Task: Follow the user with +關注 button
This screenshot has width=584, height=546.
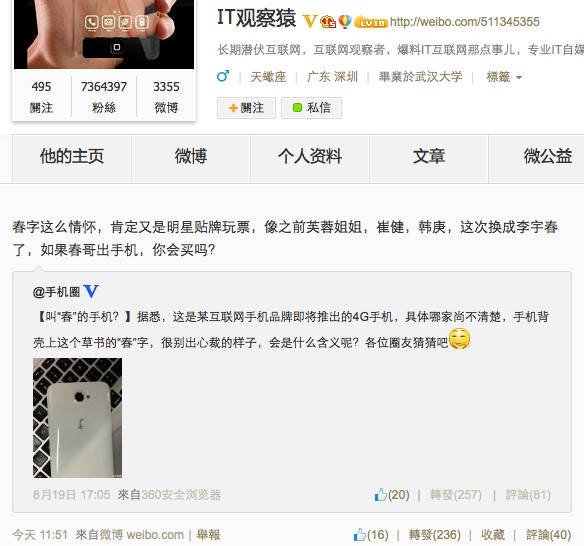Action: point(247,108)
